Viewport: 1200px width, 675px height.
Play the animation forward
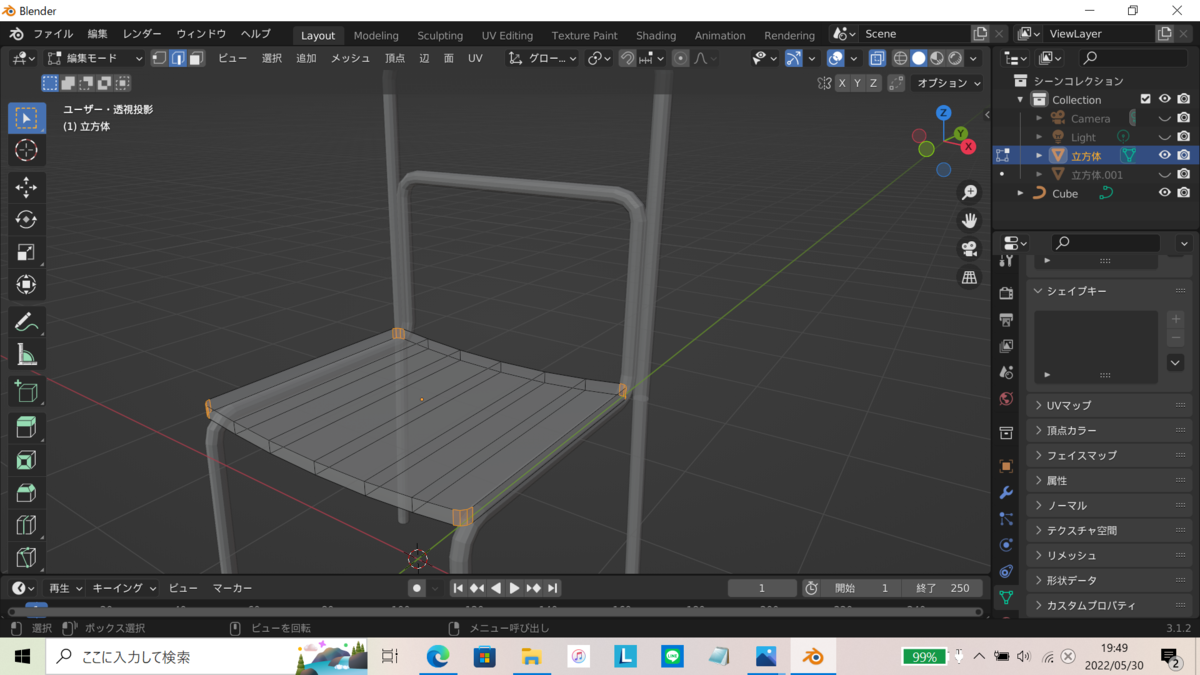click(x=514, y=588)
